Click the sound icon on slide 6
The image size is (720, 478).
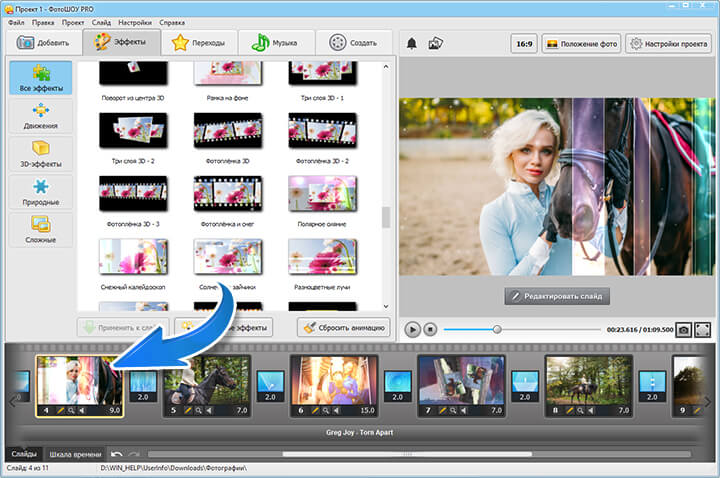tap(336, 410)
